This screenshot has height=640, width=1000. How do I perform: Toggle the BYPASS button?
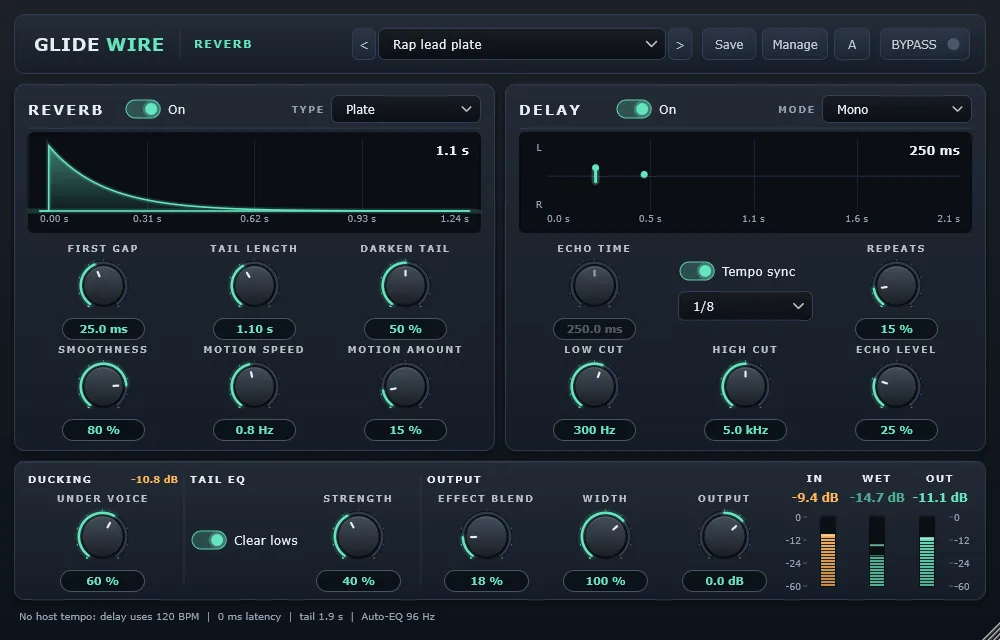[x=925, y=45]
